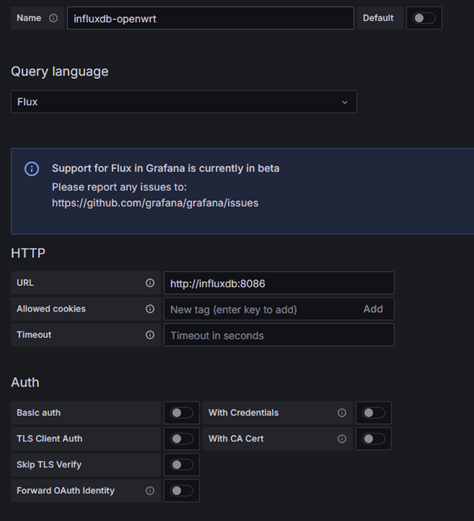474x521 pixels.
Task: Click the github.com/grafana/grafana/issues URL text
Action: (x=155, y=203)
